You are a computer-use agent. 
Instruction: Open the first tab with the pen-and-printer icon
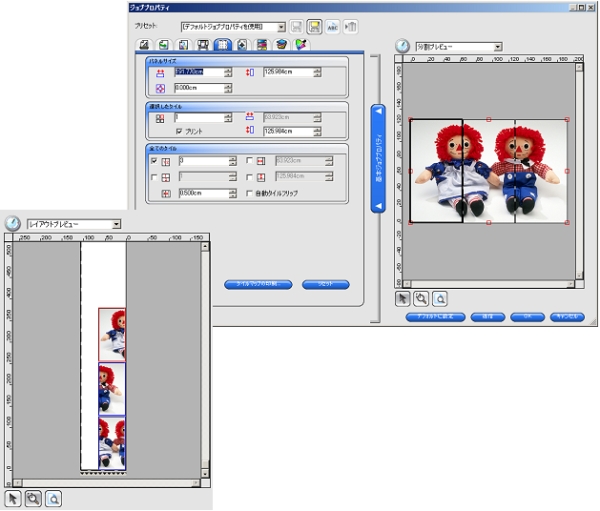(144, 45)
